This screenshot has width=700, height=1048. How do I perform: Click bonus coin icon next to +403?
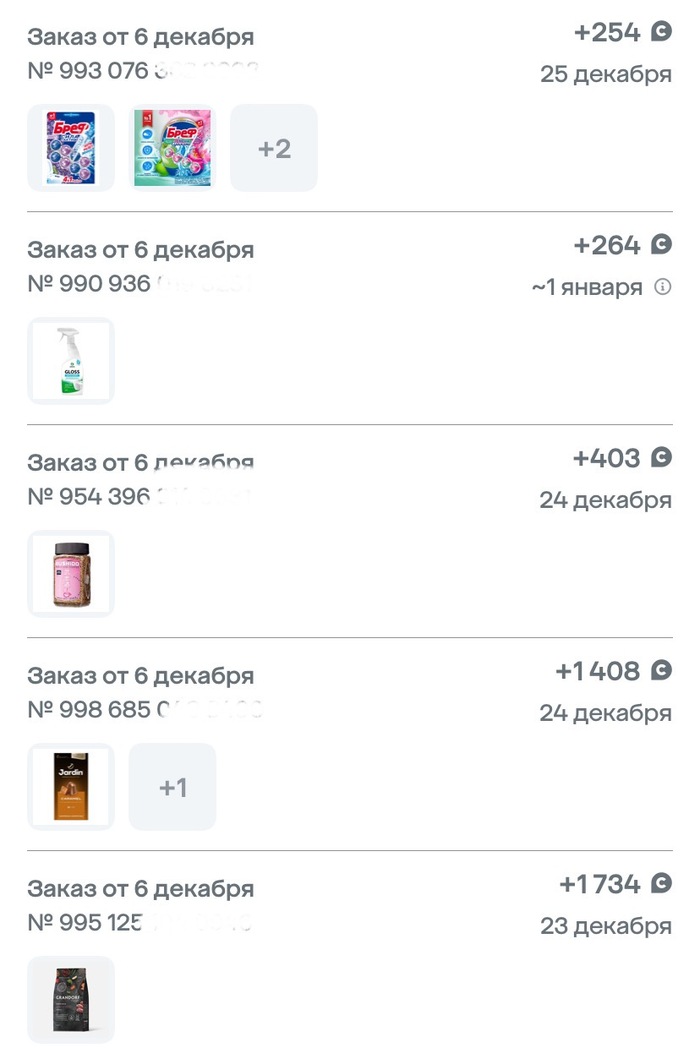tap(661, 458)
